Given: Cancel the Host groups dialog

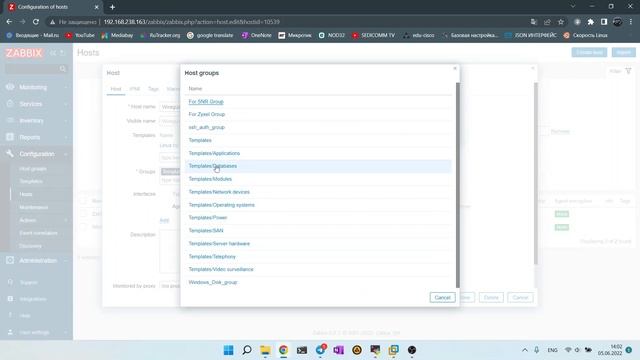Looking at the screenshot, I should click(x=442, y=298).
